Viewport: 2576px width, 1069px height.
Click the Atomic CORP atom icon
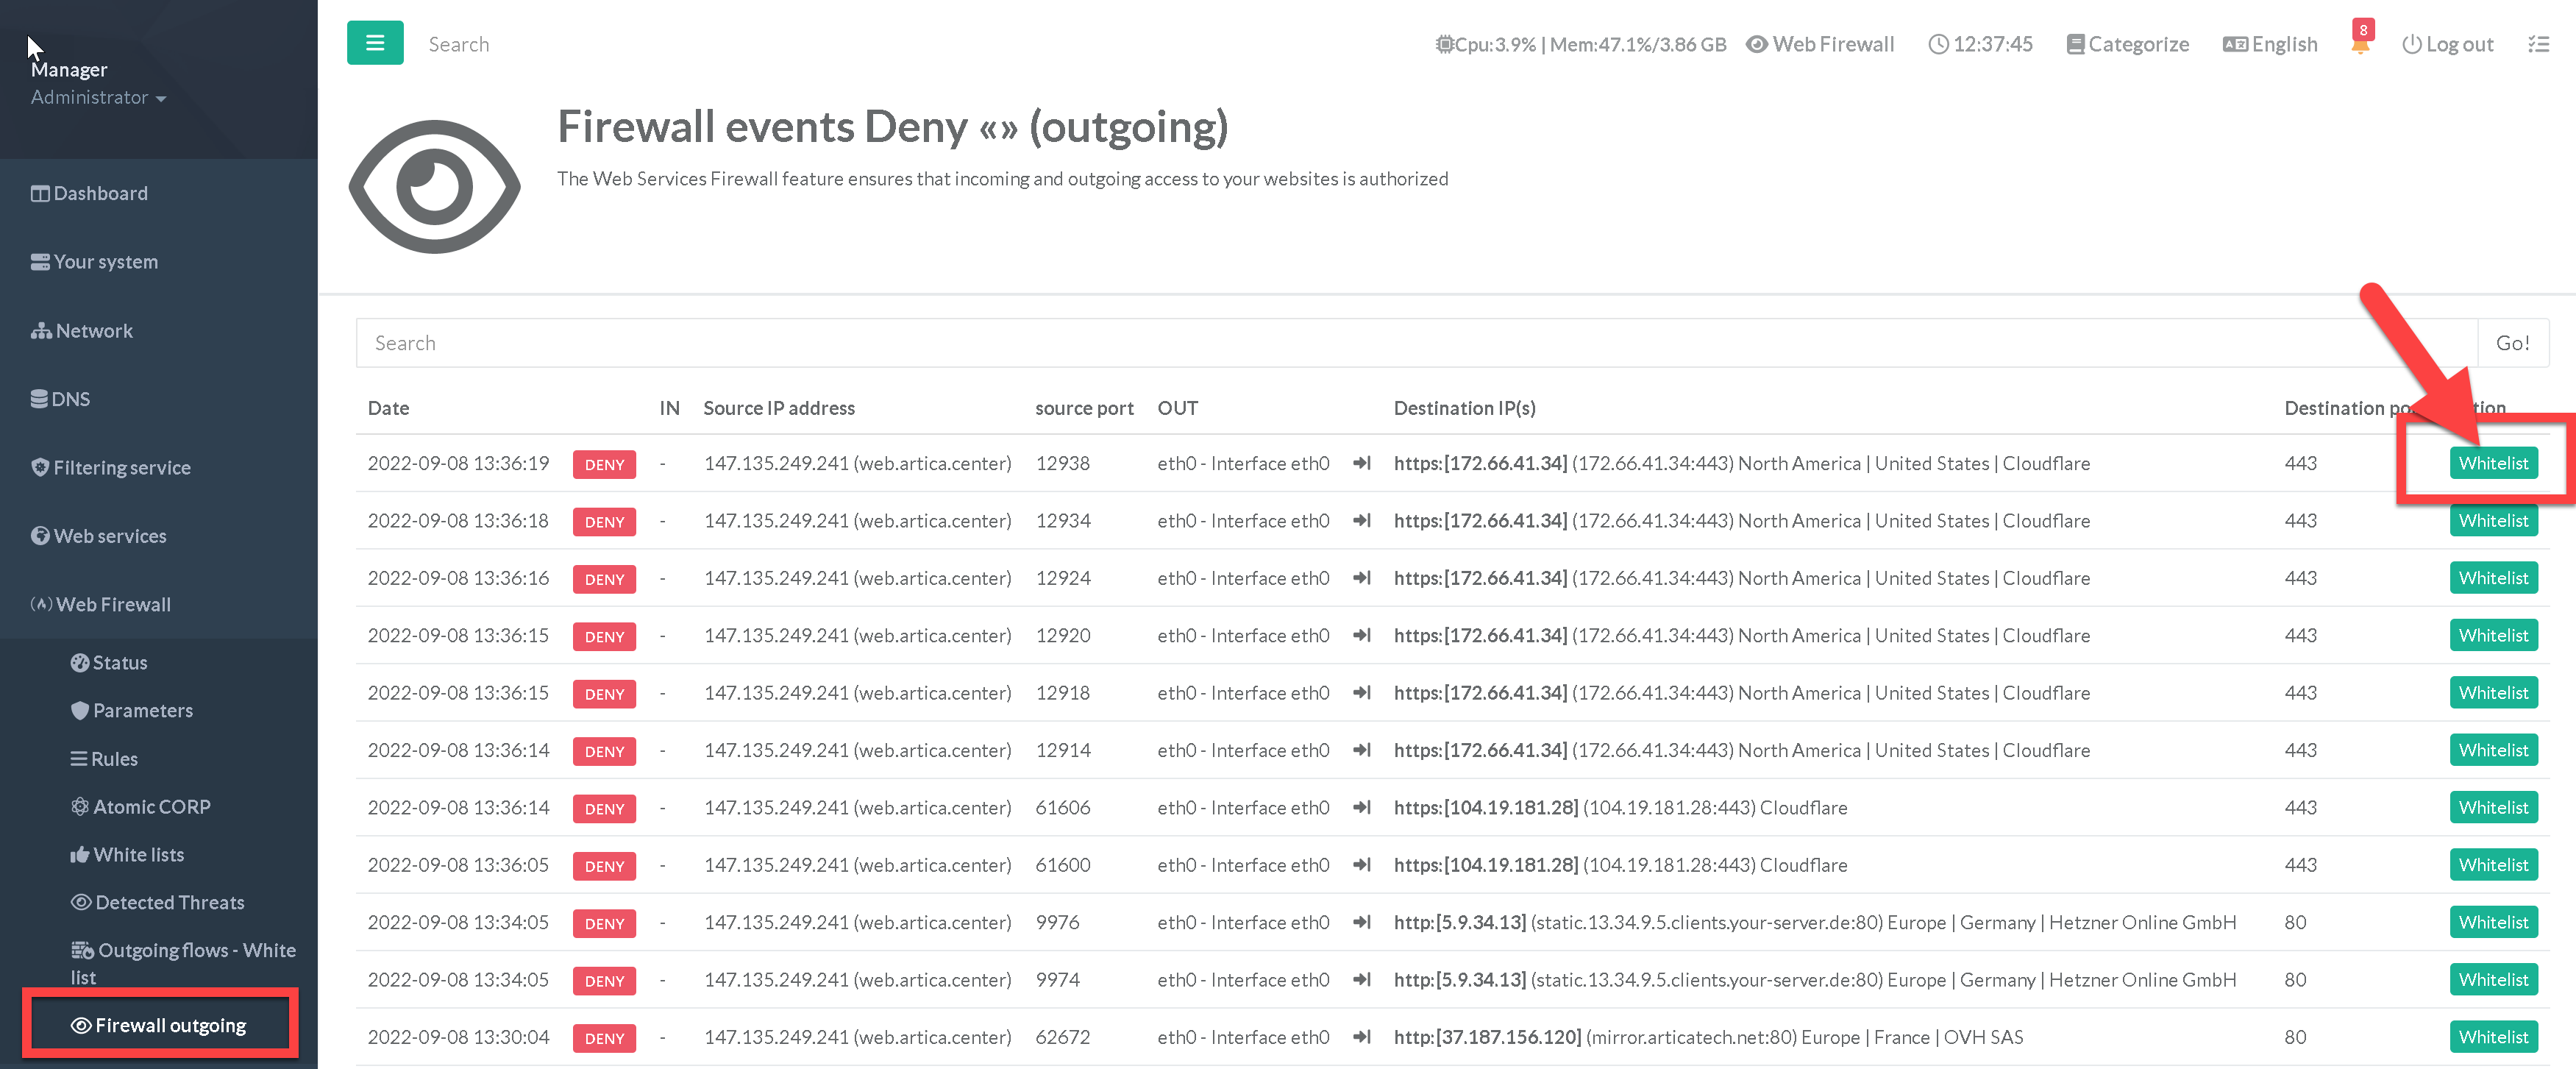(80, 806)
